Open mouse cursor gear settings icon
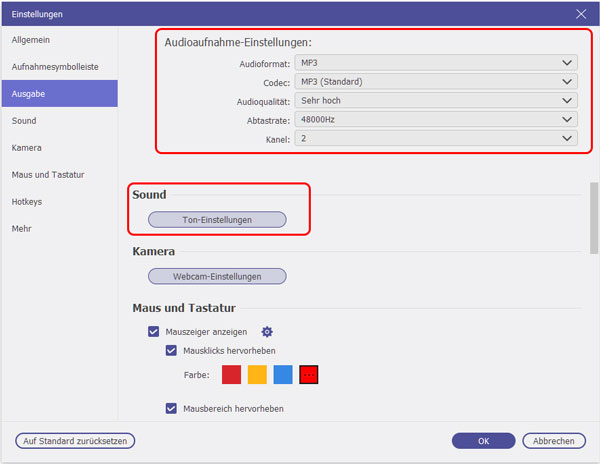 coord(267,332)
